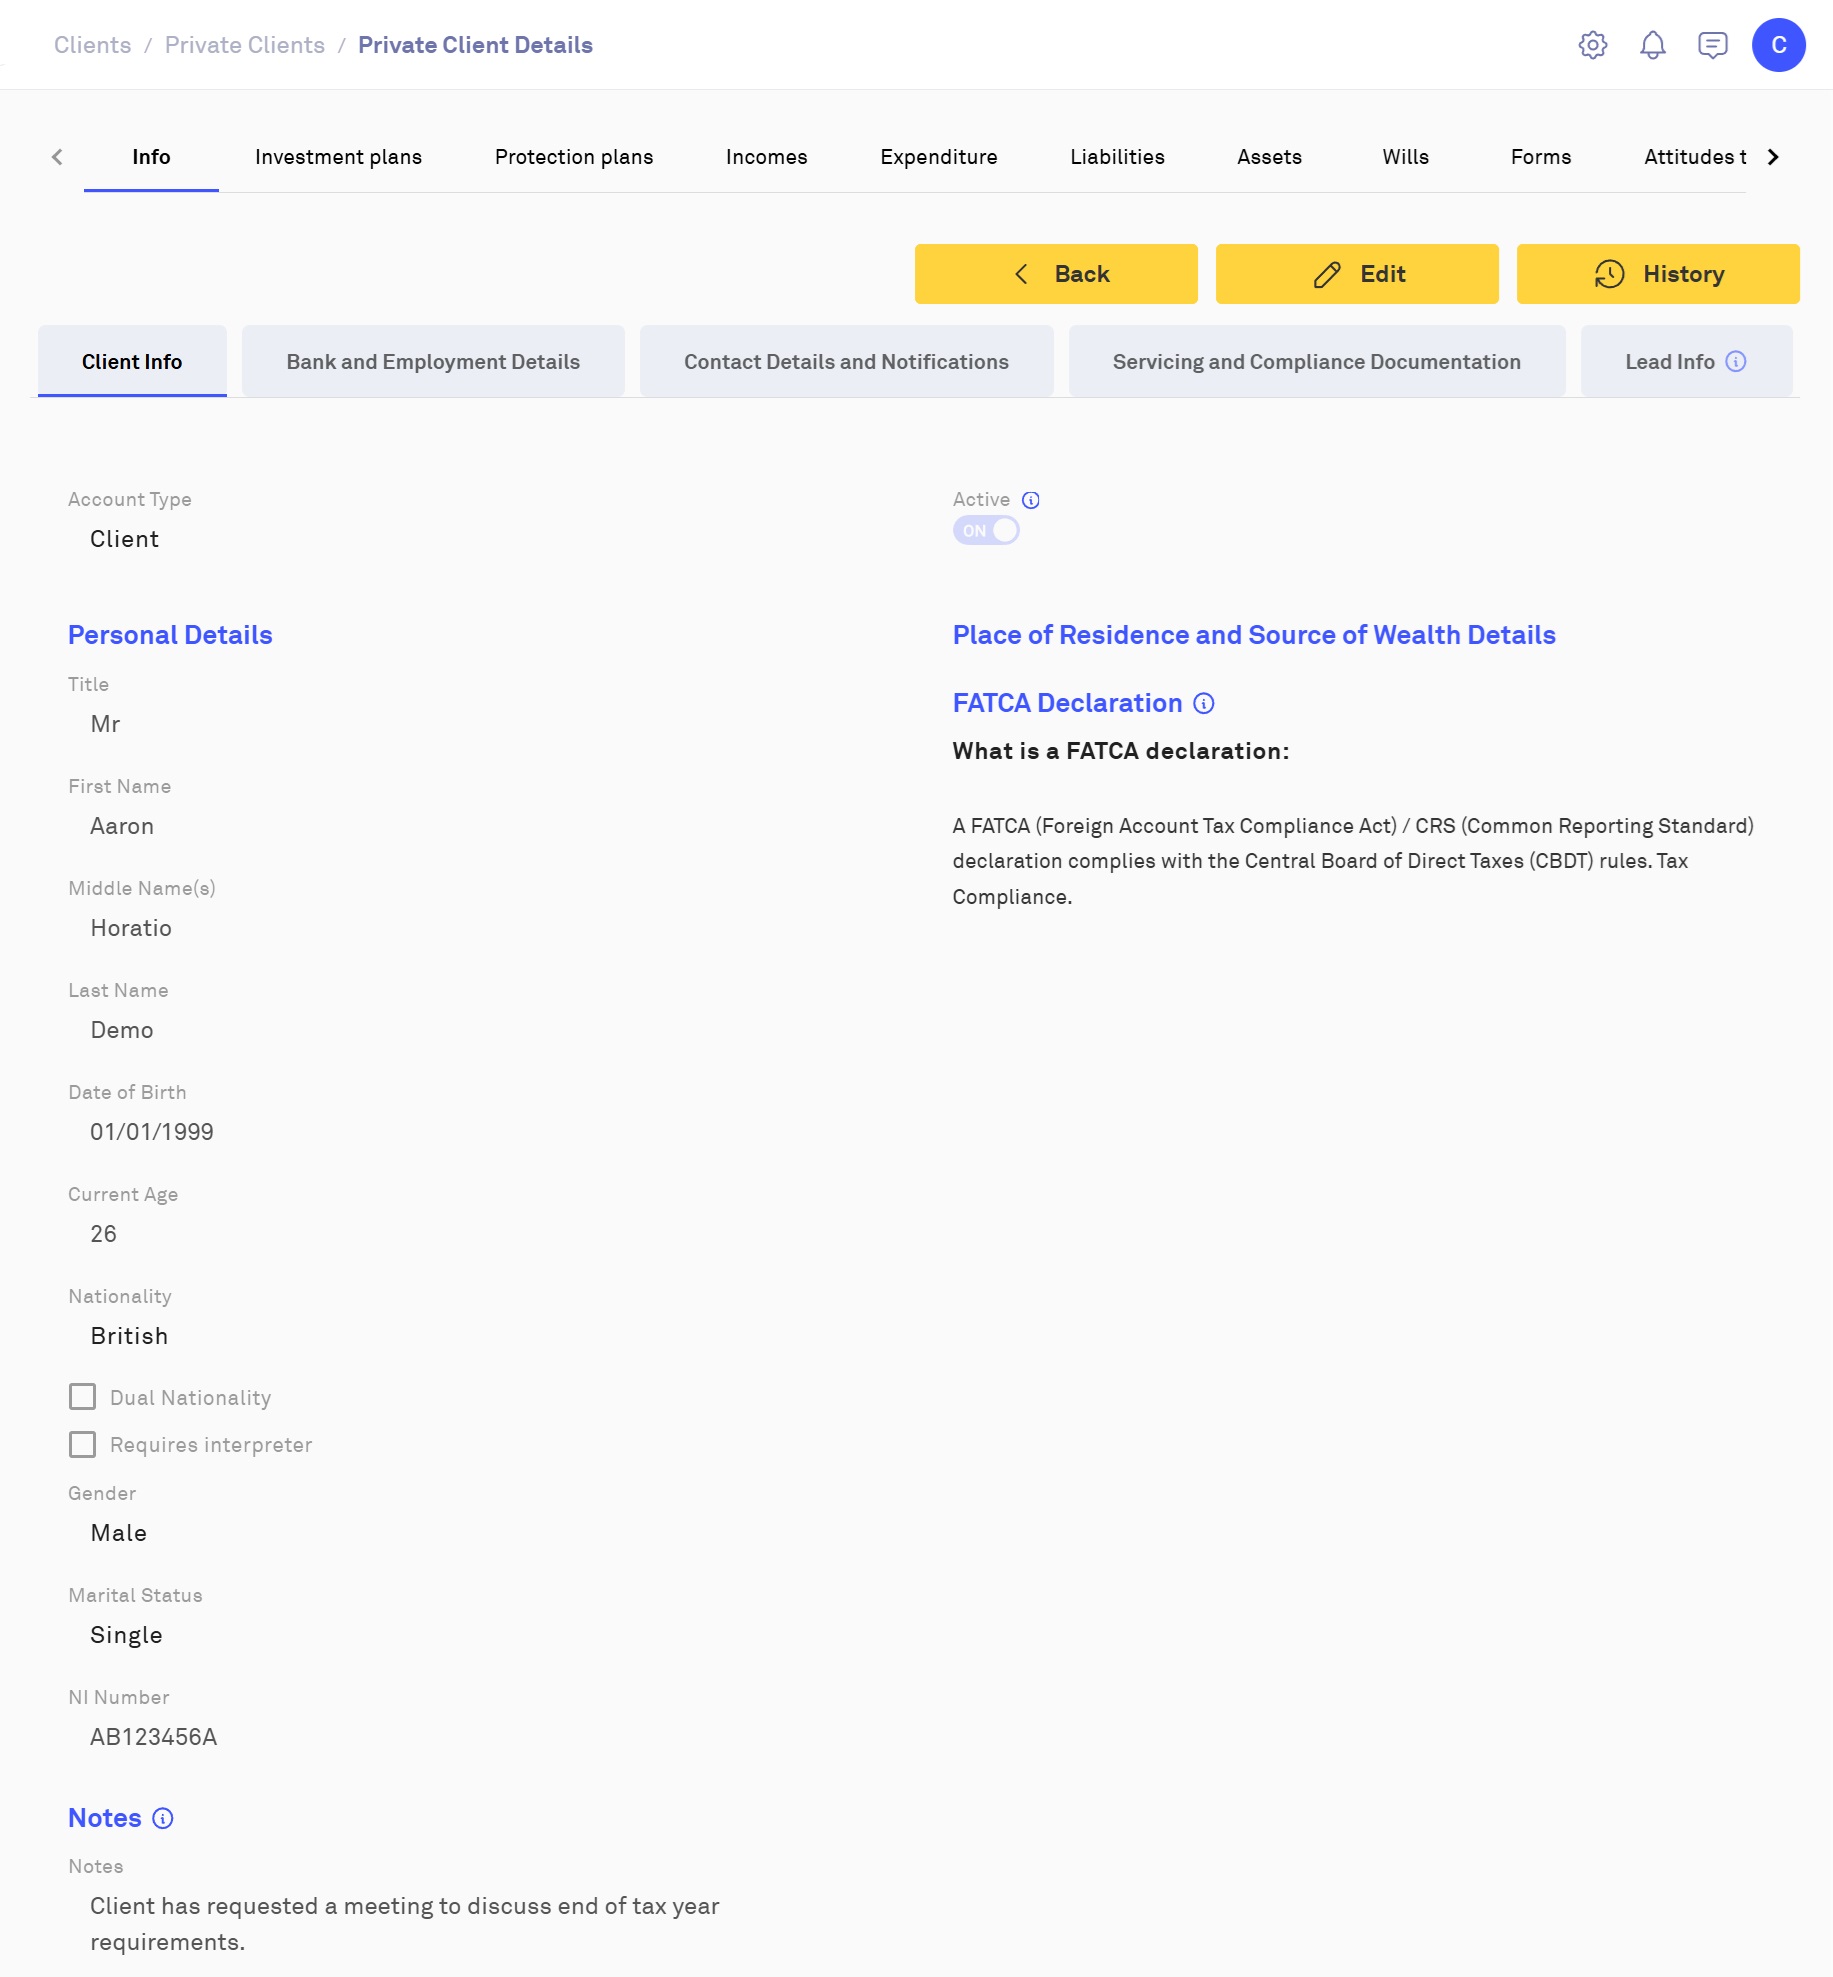This screenshot has height=1977, width=1833.
Task: Open the Bank and Employment Details tab
Action: tap(433, 362)
